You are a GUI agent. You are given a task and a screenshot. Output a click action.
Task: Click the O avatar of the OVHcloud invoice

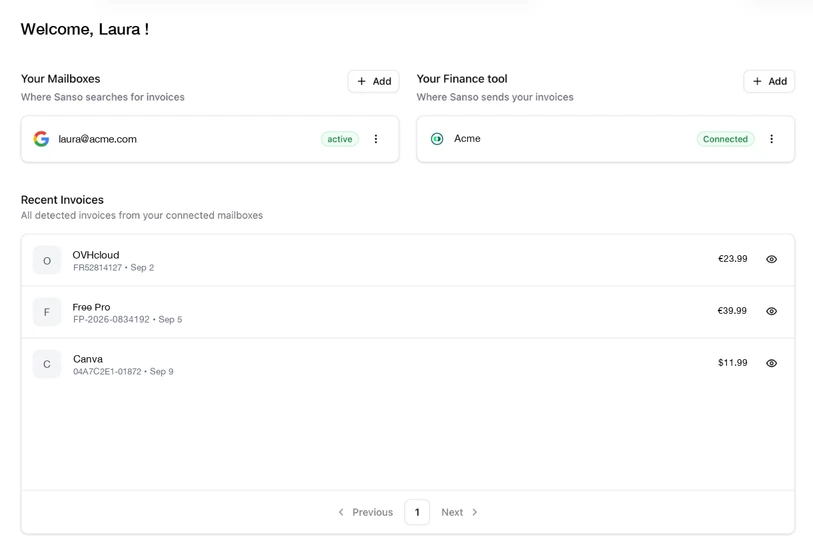(x=47, y=260)
